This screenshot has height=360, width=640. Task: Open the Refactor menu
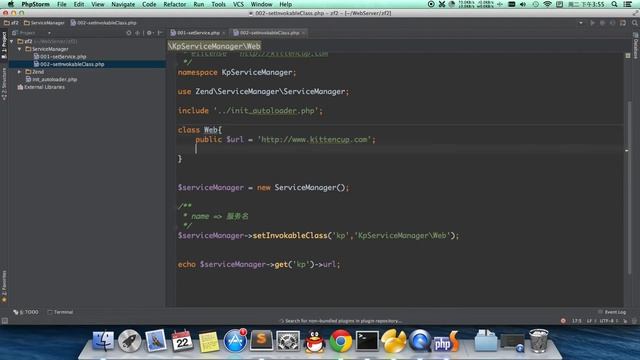coord(174,4)
